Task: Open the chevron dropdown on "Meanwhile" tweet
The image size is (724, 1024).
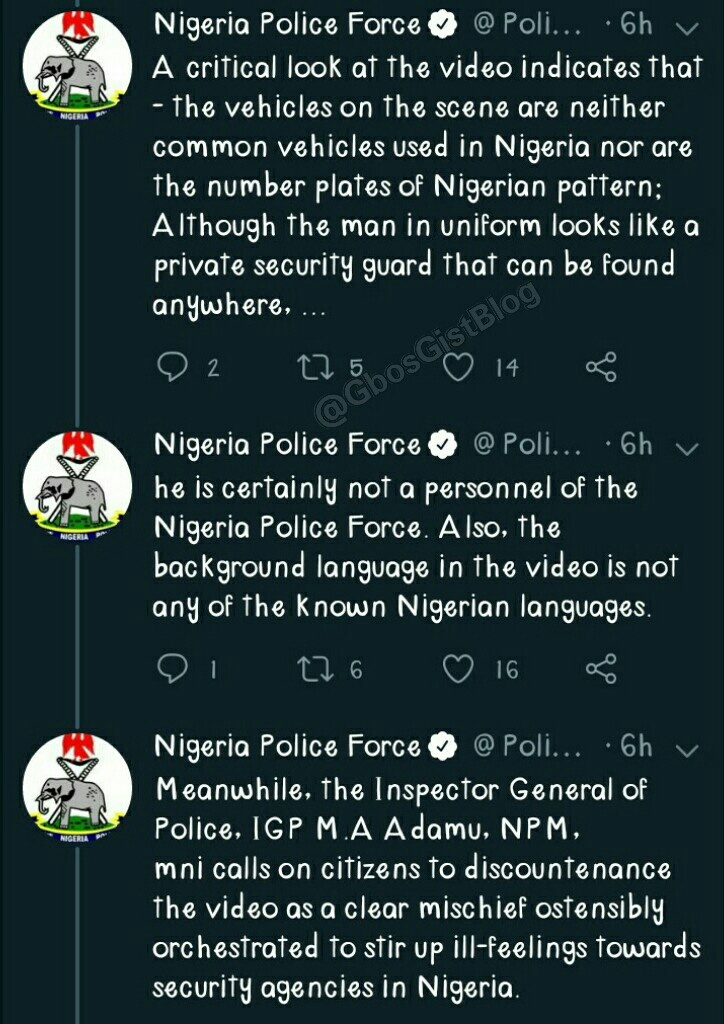Action: [x=686, y=748]
